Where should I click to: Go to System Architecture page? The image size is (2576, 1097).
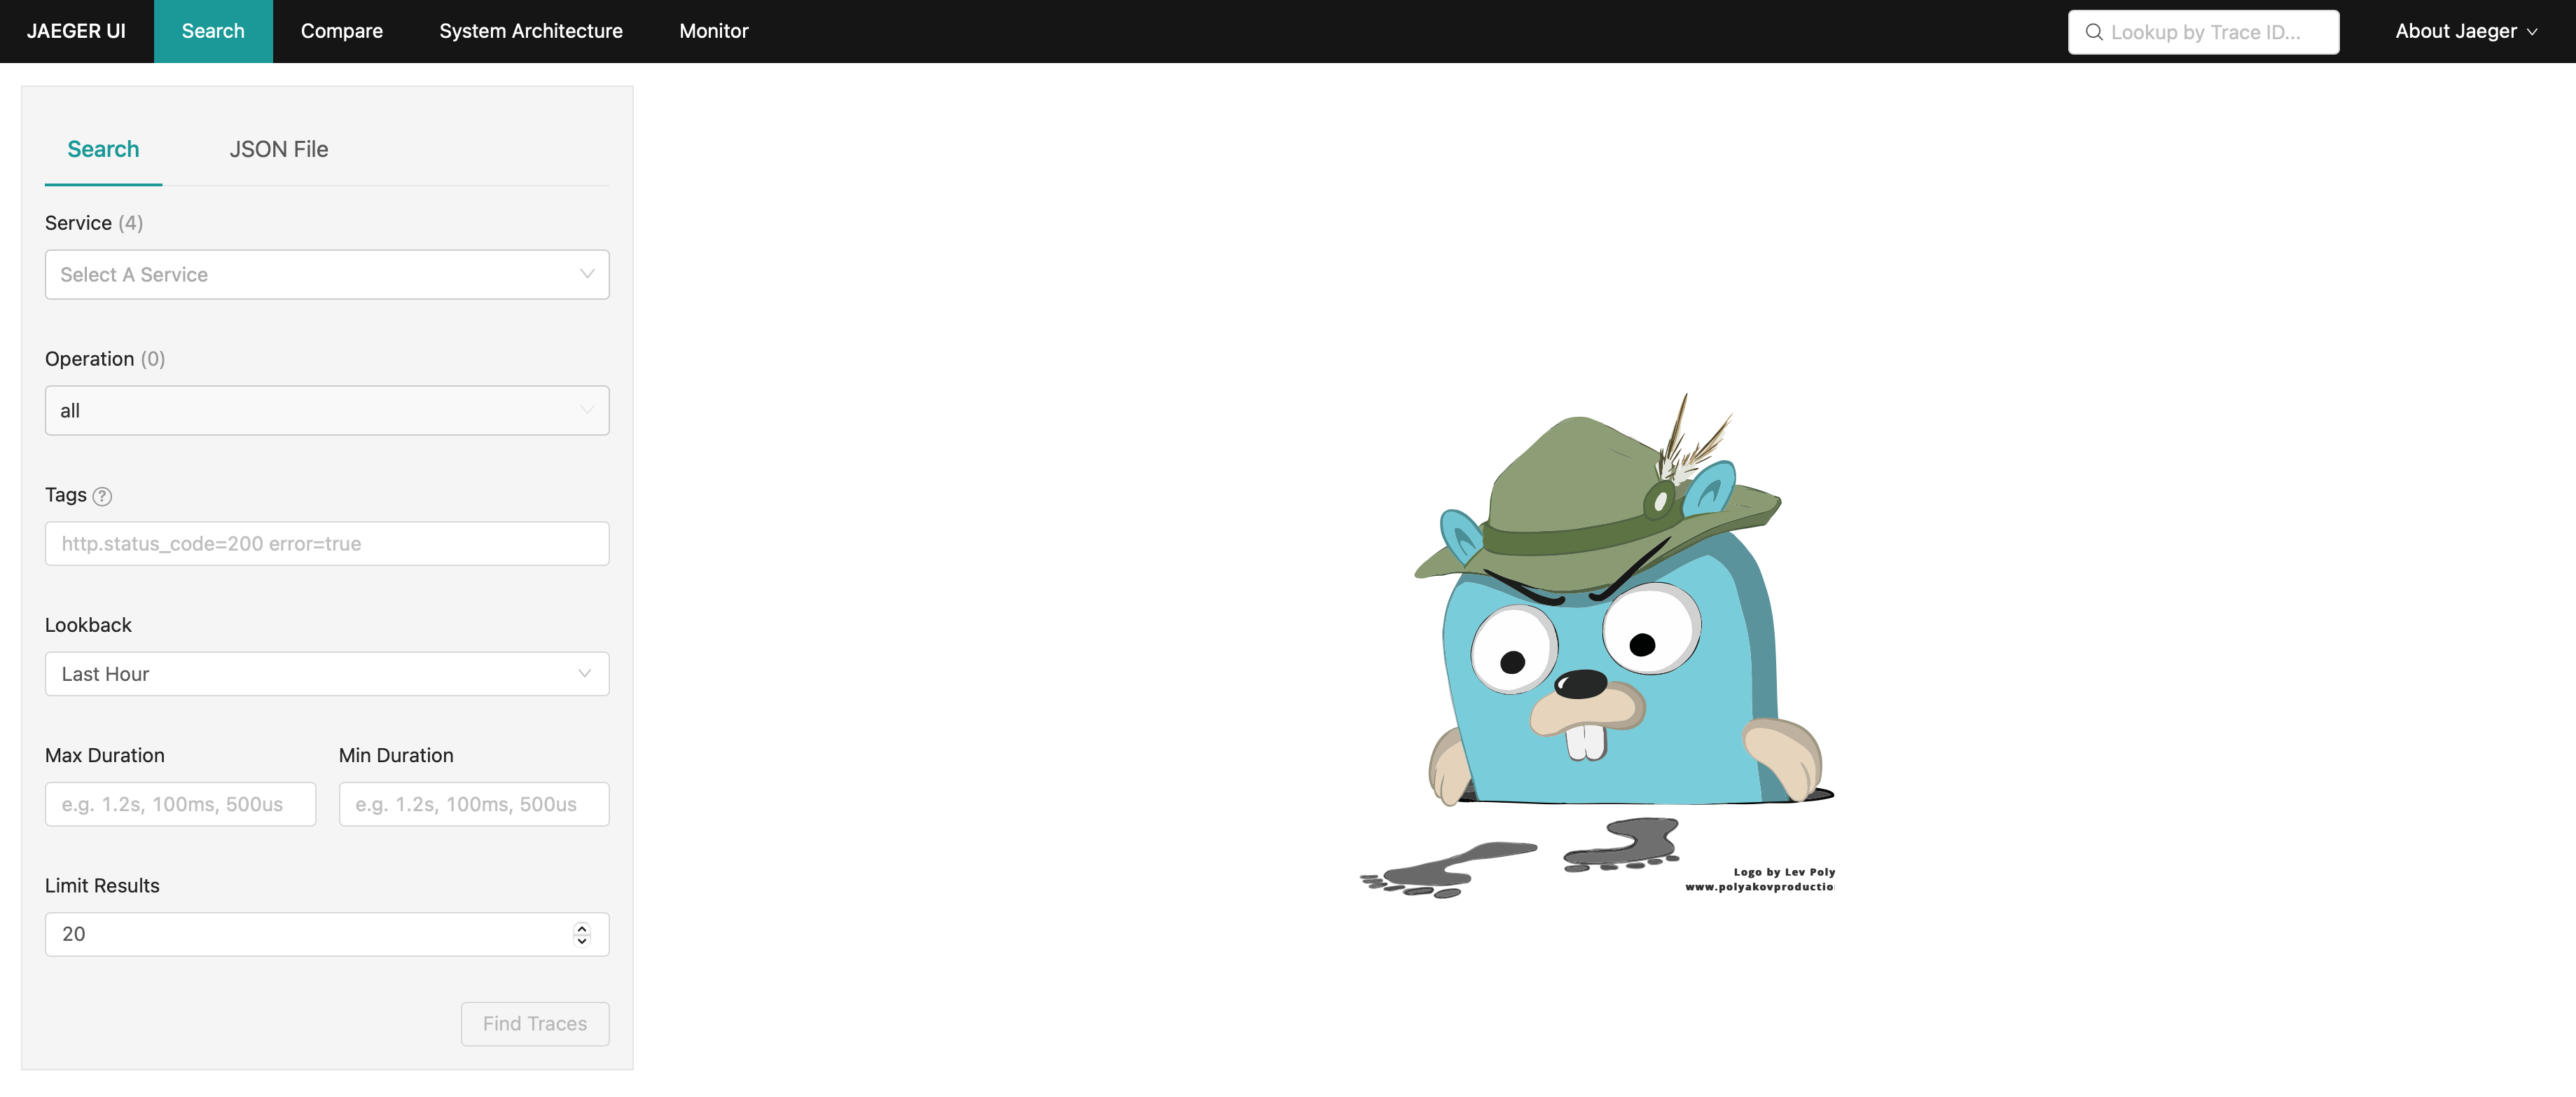click(531, 31)
